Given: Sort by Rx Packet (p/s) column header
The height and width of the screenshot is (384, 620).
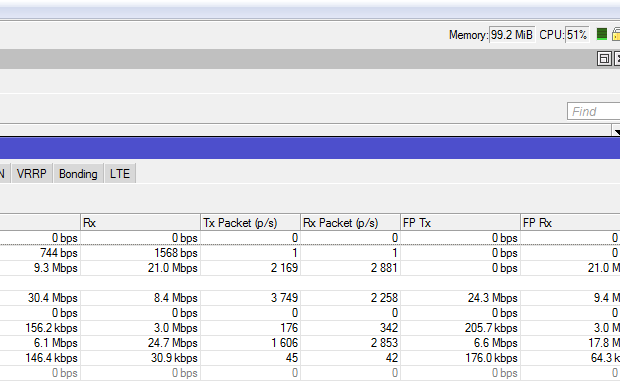Looking at the screenshot, I should 350,223.
